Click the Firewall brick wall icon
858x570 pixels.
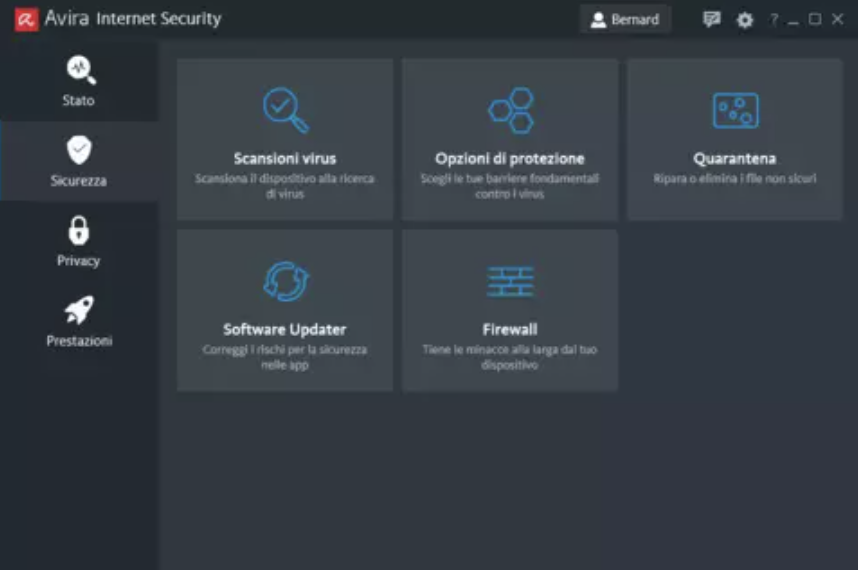coord(510,281)
